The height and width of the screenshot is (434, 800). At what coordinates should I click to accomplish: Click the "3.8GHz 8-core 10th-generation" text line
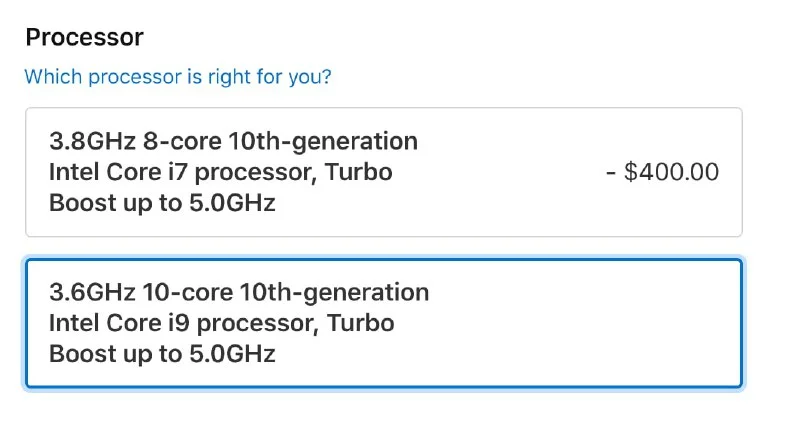233,141
